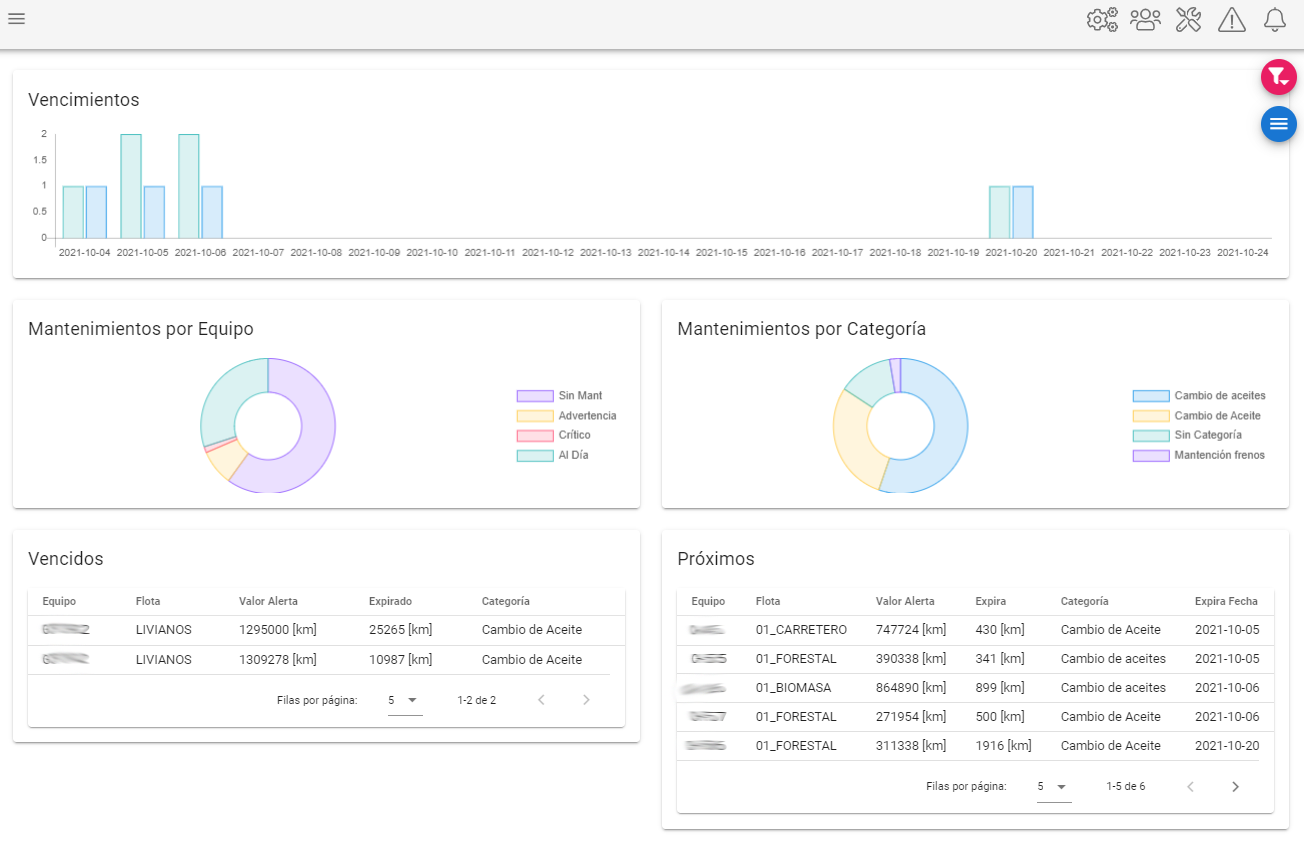Select the 01_BIOMASA row in Próximos
This screenshot has width=1304, height=841.
click(x=975, y=688)
